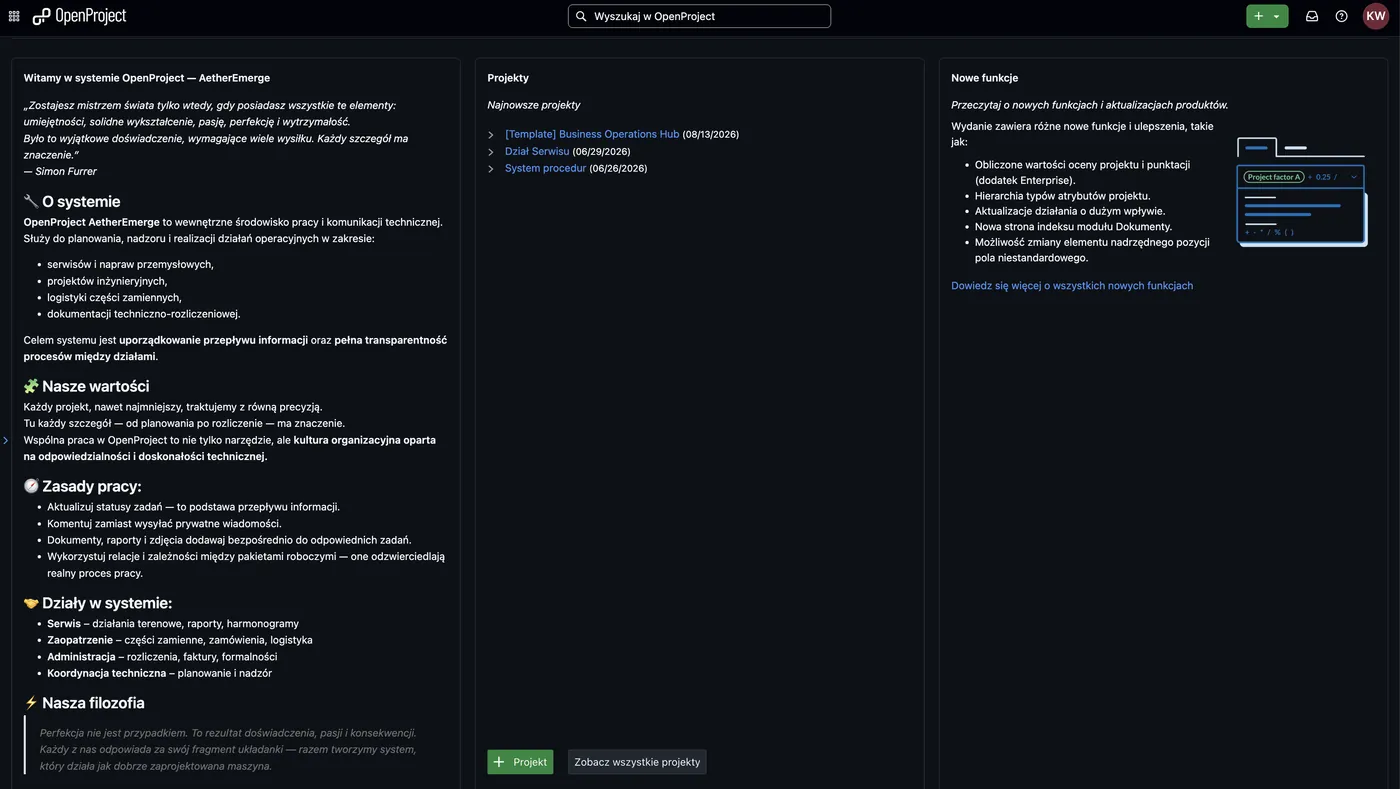
Task: Click the green '+ Projekt' button
Action: (x=520, y=762)
